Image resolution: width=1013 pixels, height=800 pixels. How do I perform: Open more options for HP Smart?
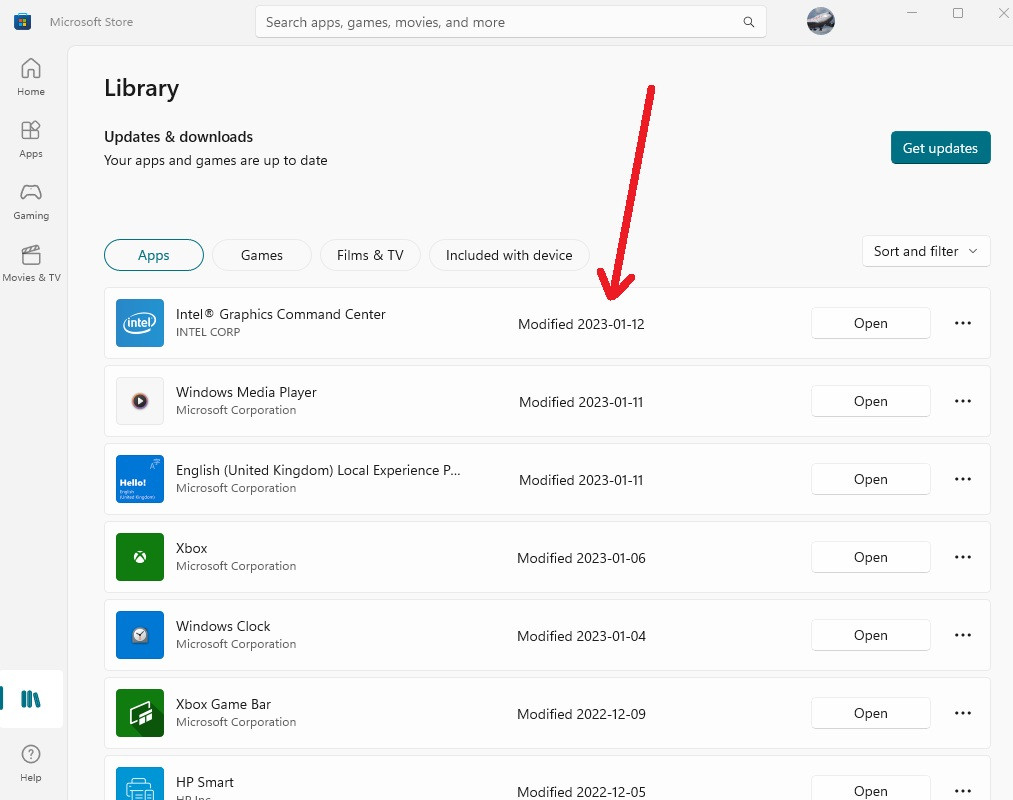coord(963,791)
